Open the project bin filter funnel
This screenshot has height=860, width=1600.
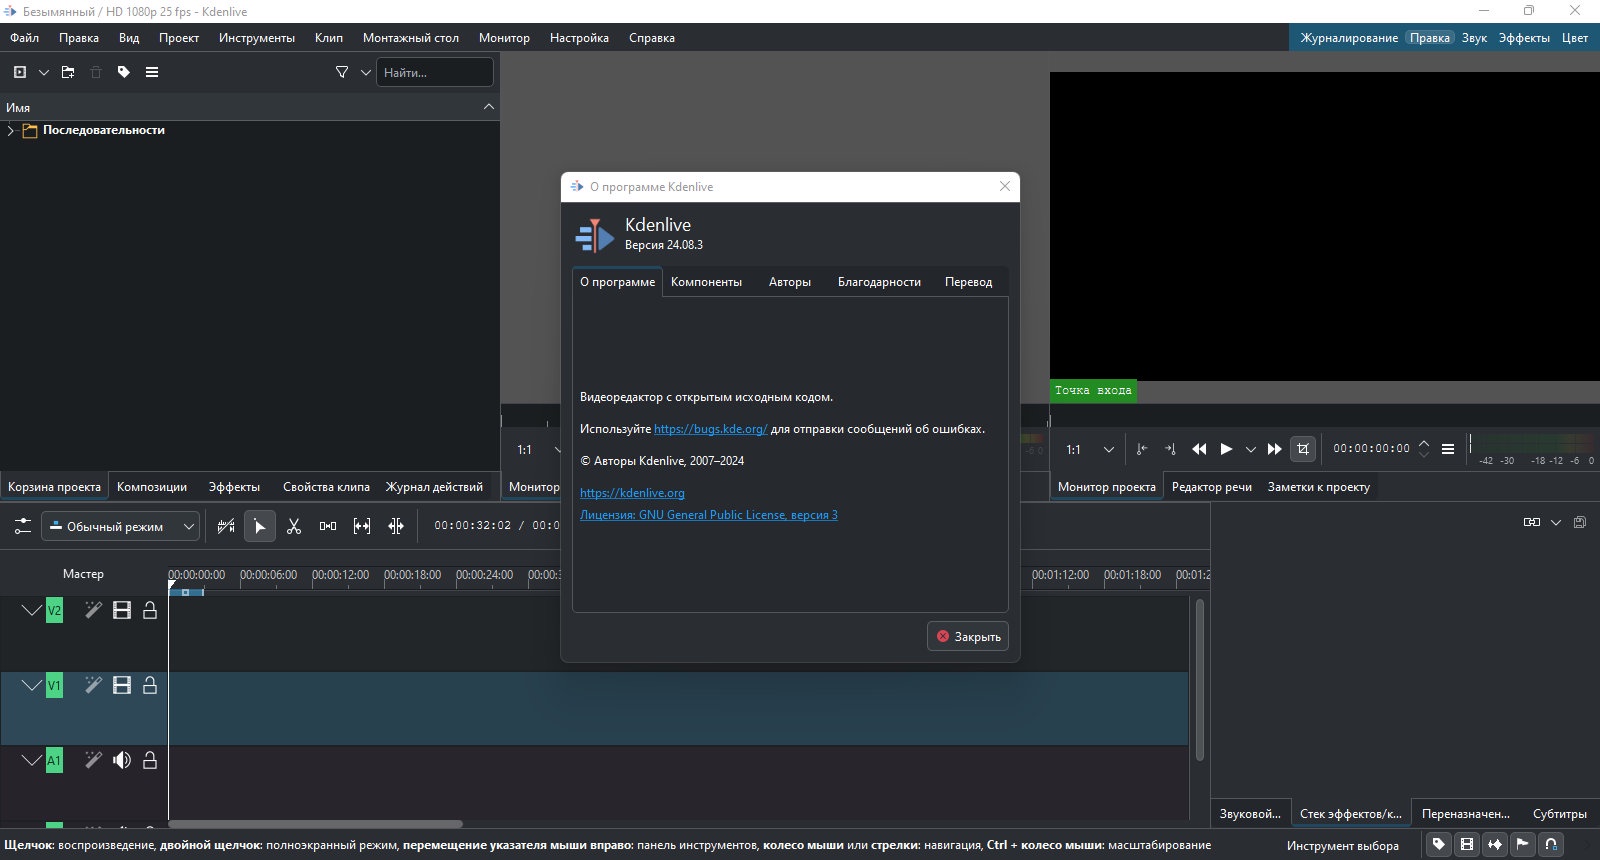click(342, 72)
